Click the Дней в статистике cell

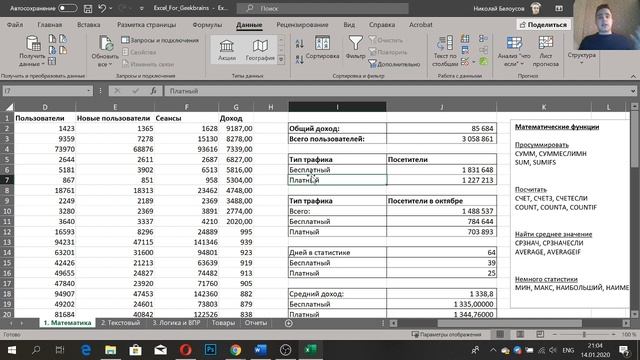point(337,252)
